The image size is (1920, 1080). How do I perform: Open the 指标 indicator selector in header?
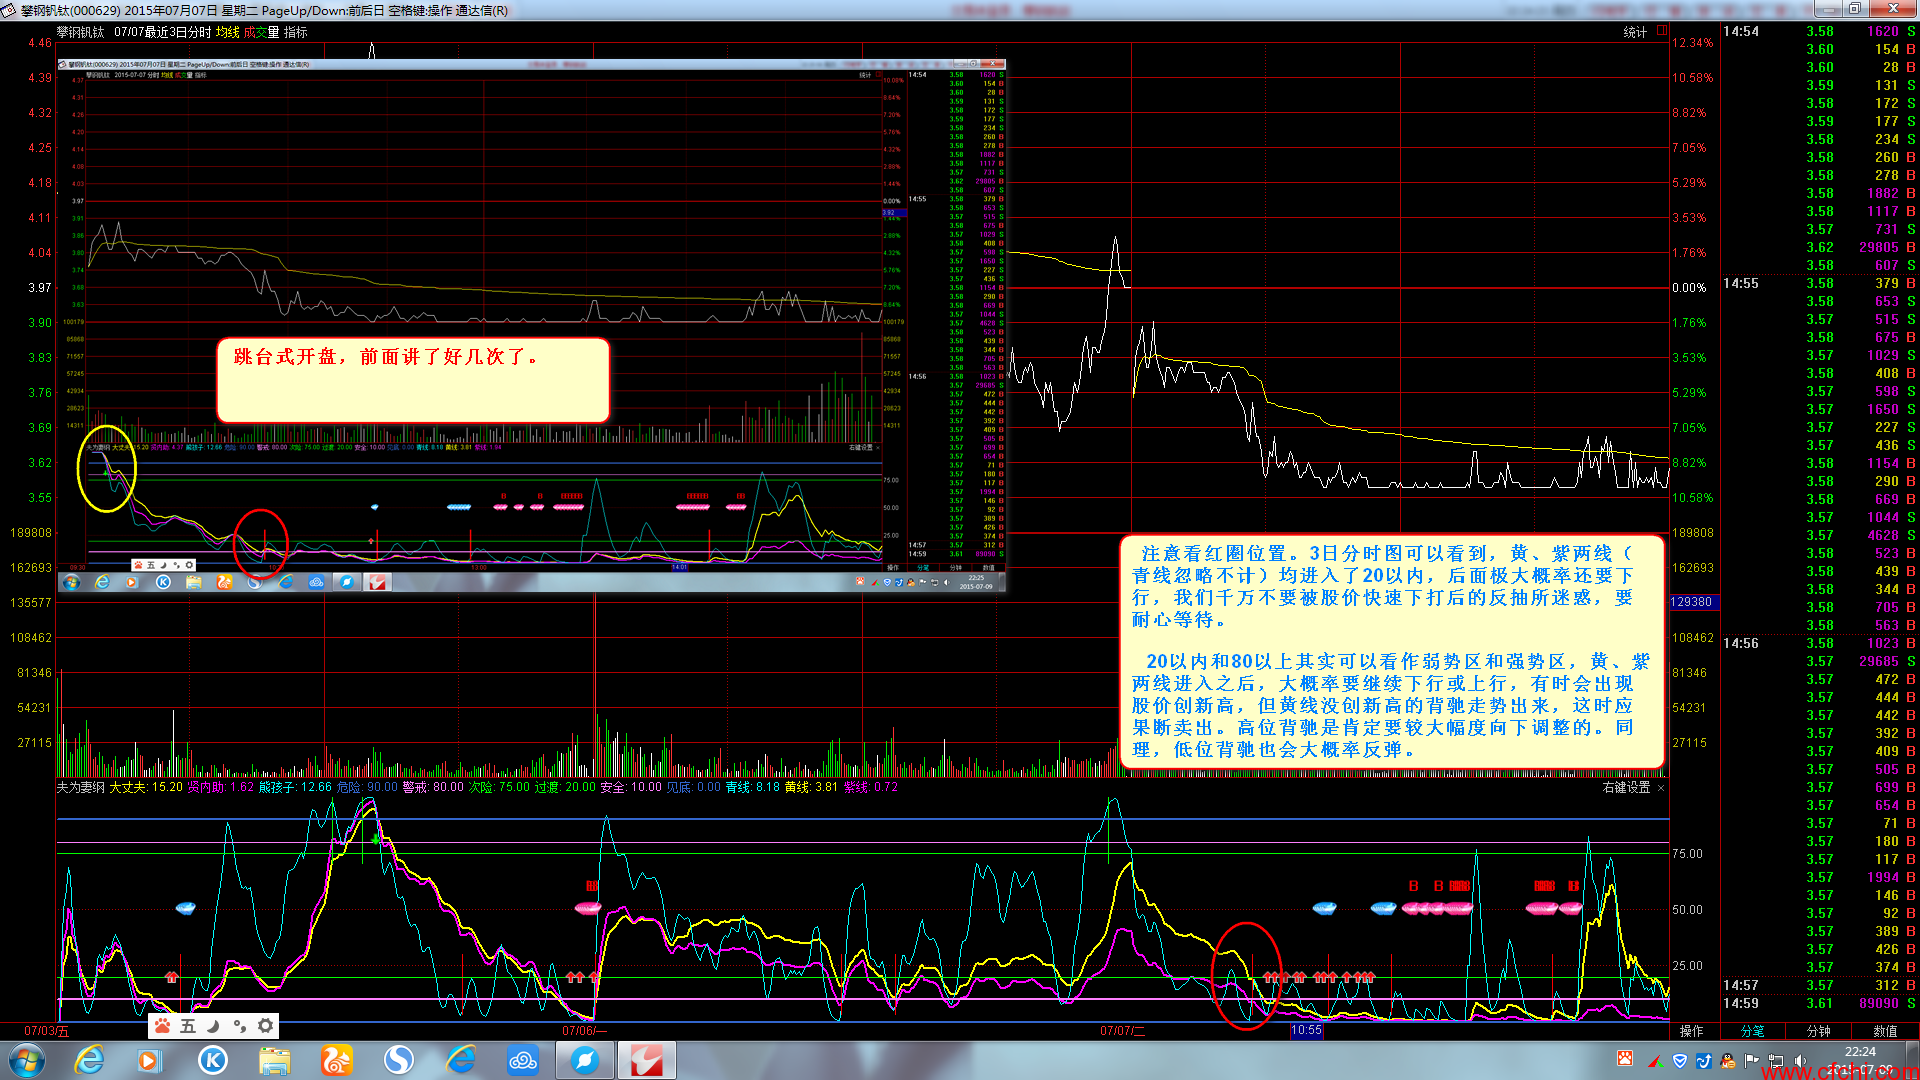coord(296,32)
